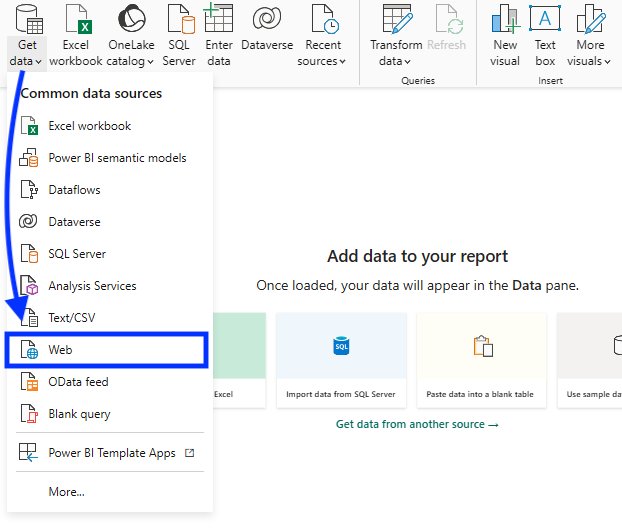Select SQL Server in the dropdown menu
622x531 pixels.
tap(110, 254)
